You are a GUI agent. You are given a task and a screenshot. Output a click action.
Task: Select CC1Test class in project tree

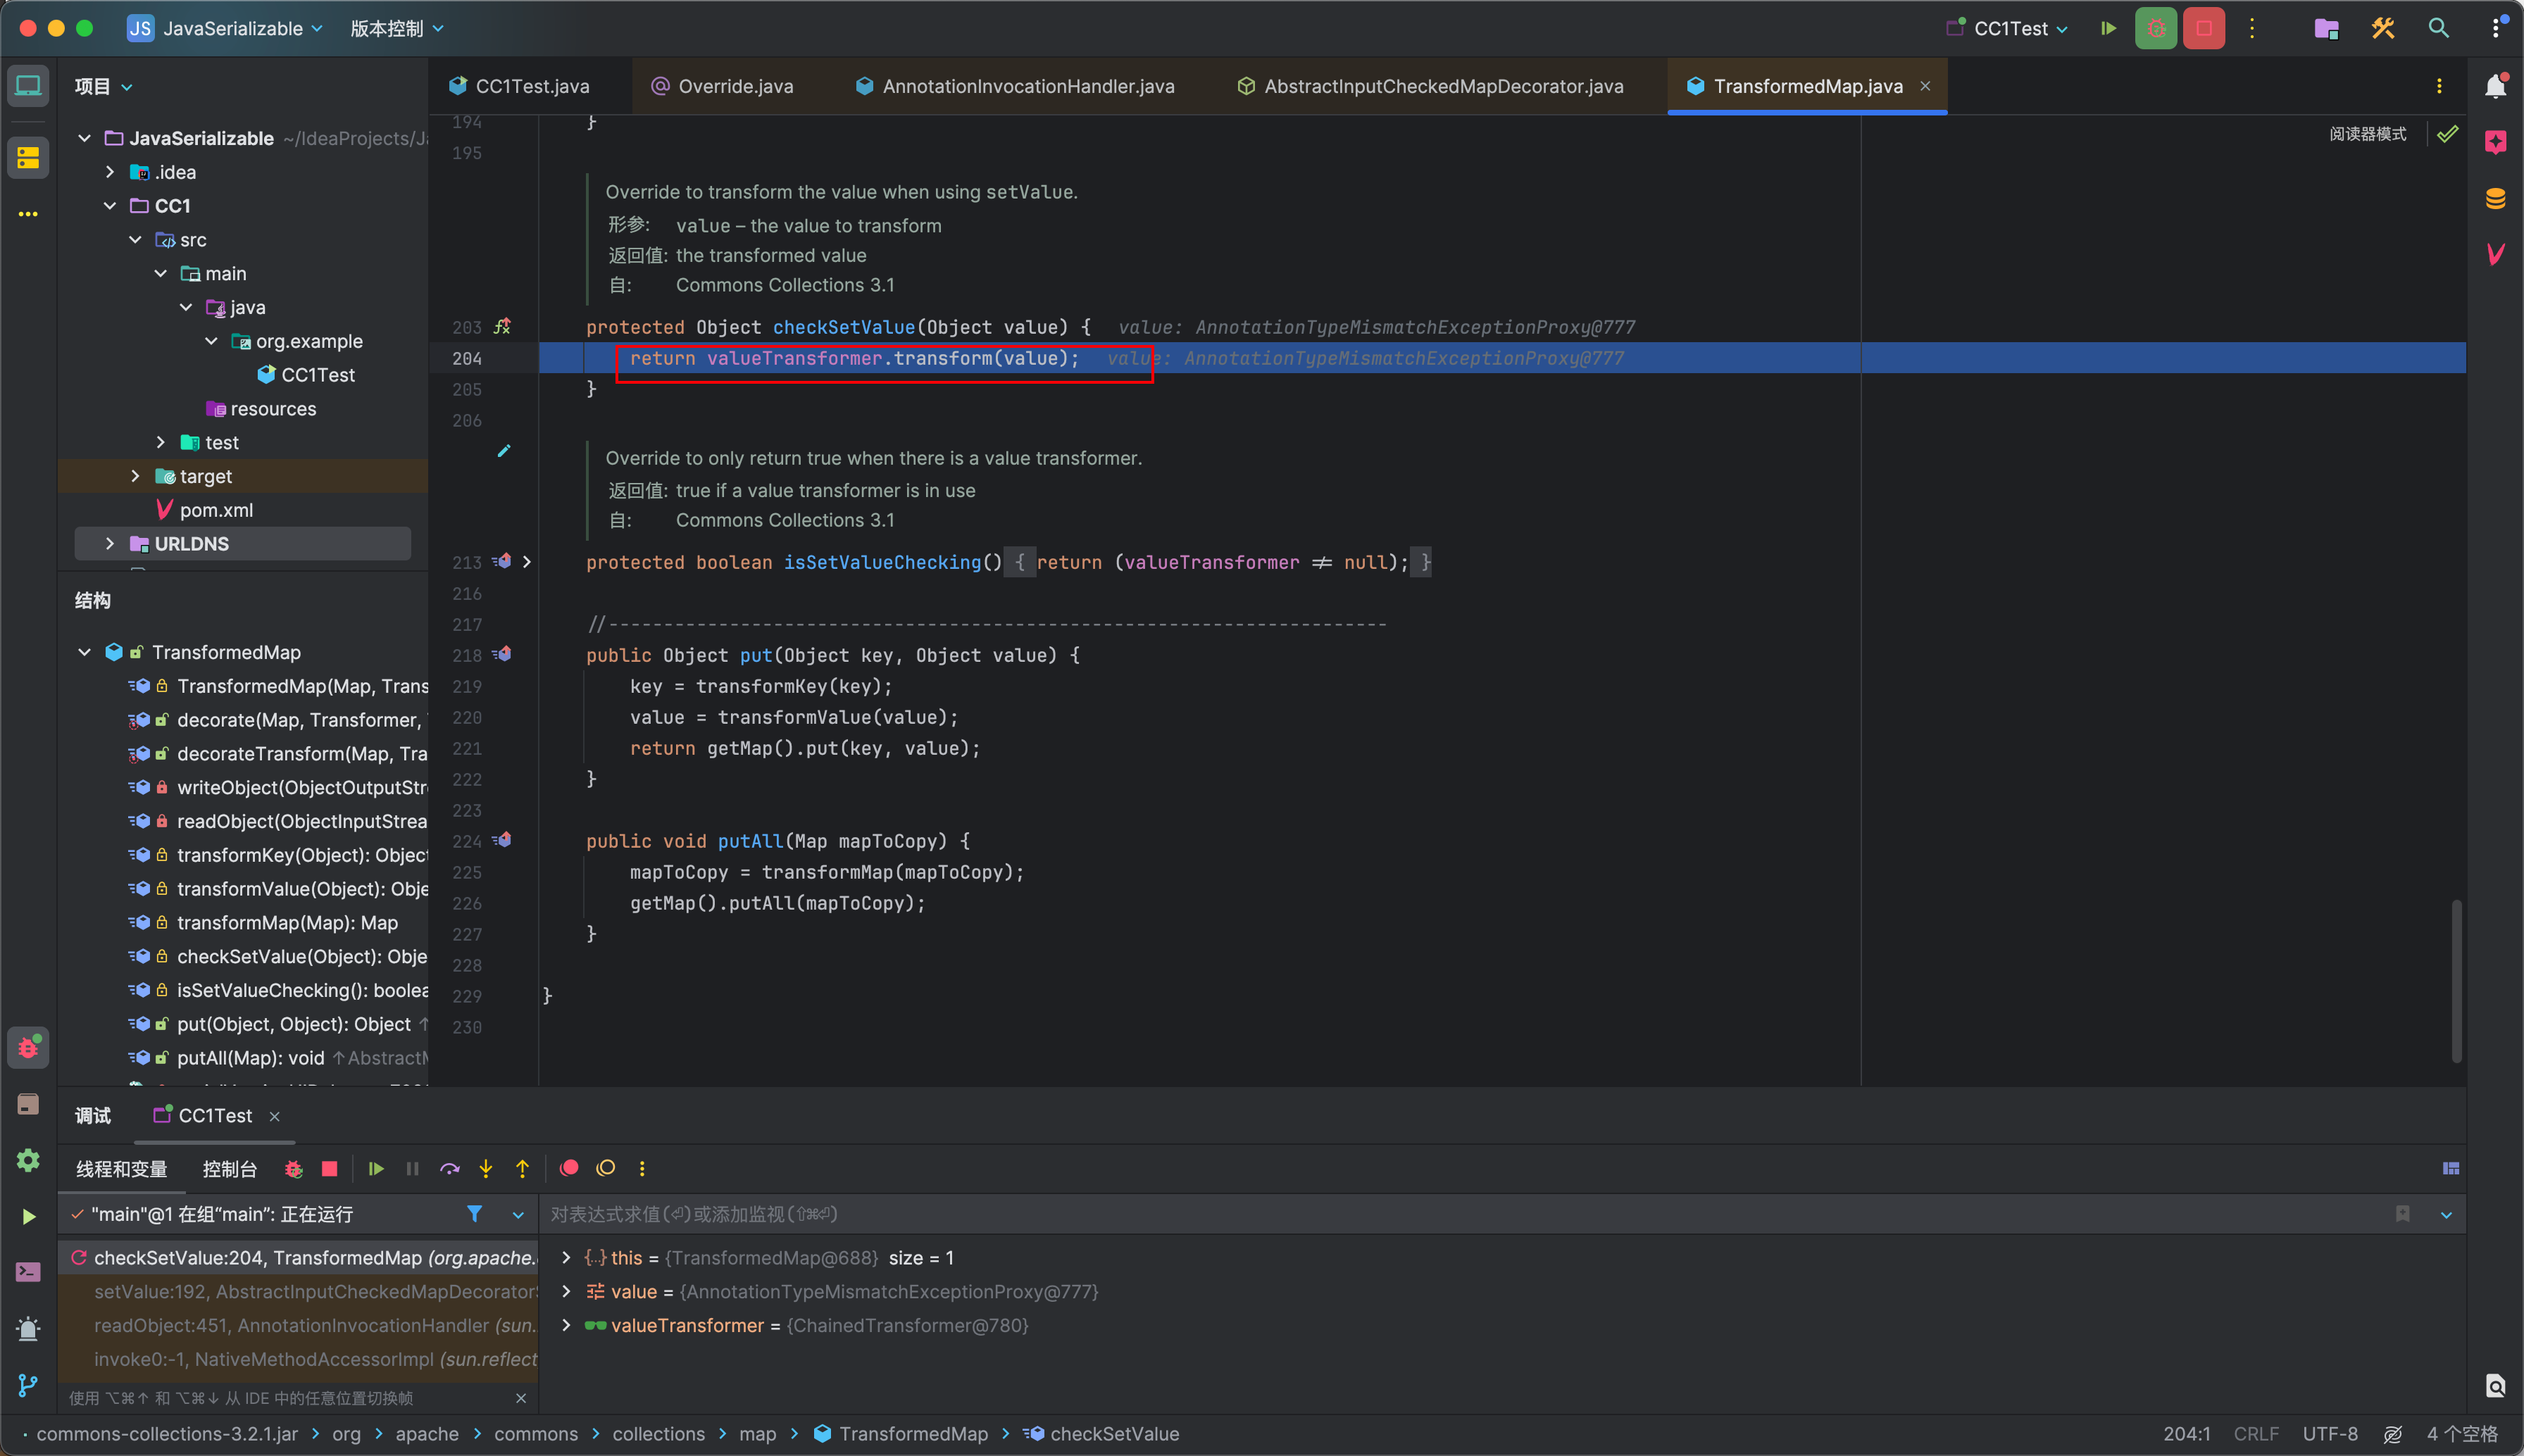click(318, 375)
